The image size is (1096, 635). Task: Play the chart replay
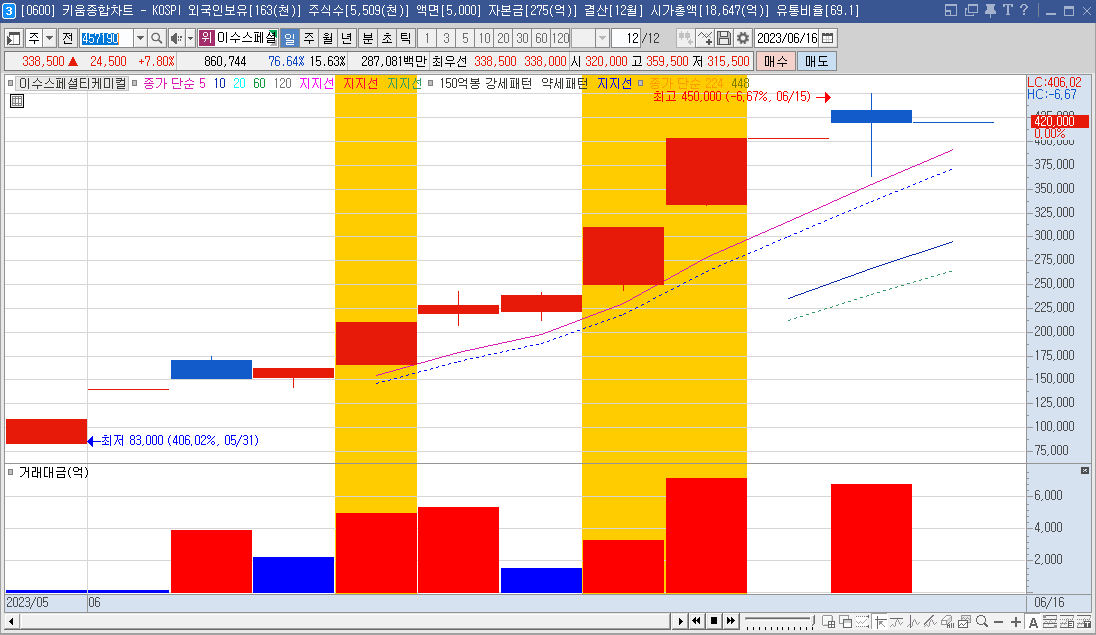[x=681, y=621]
